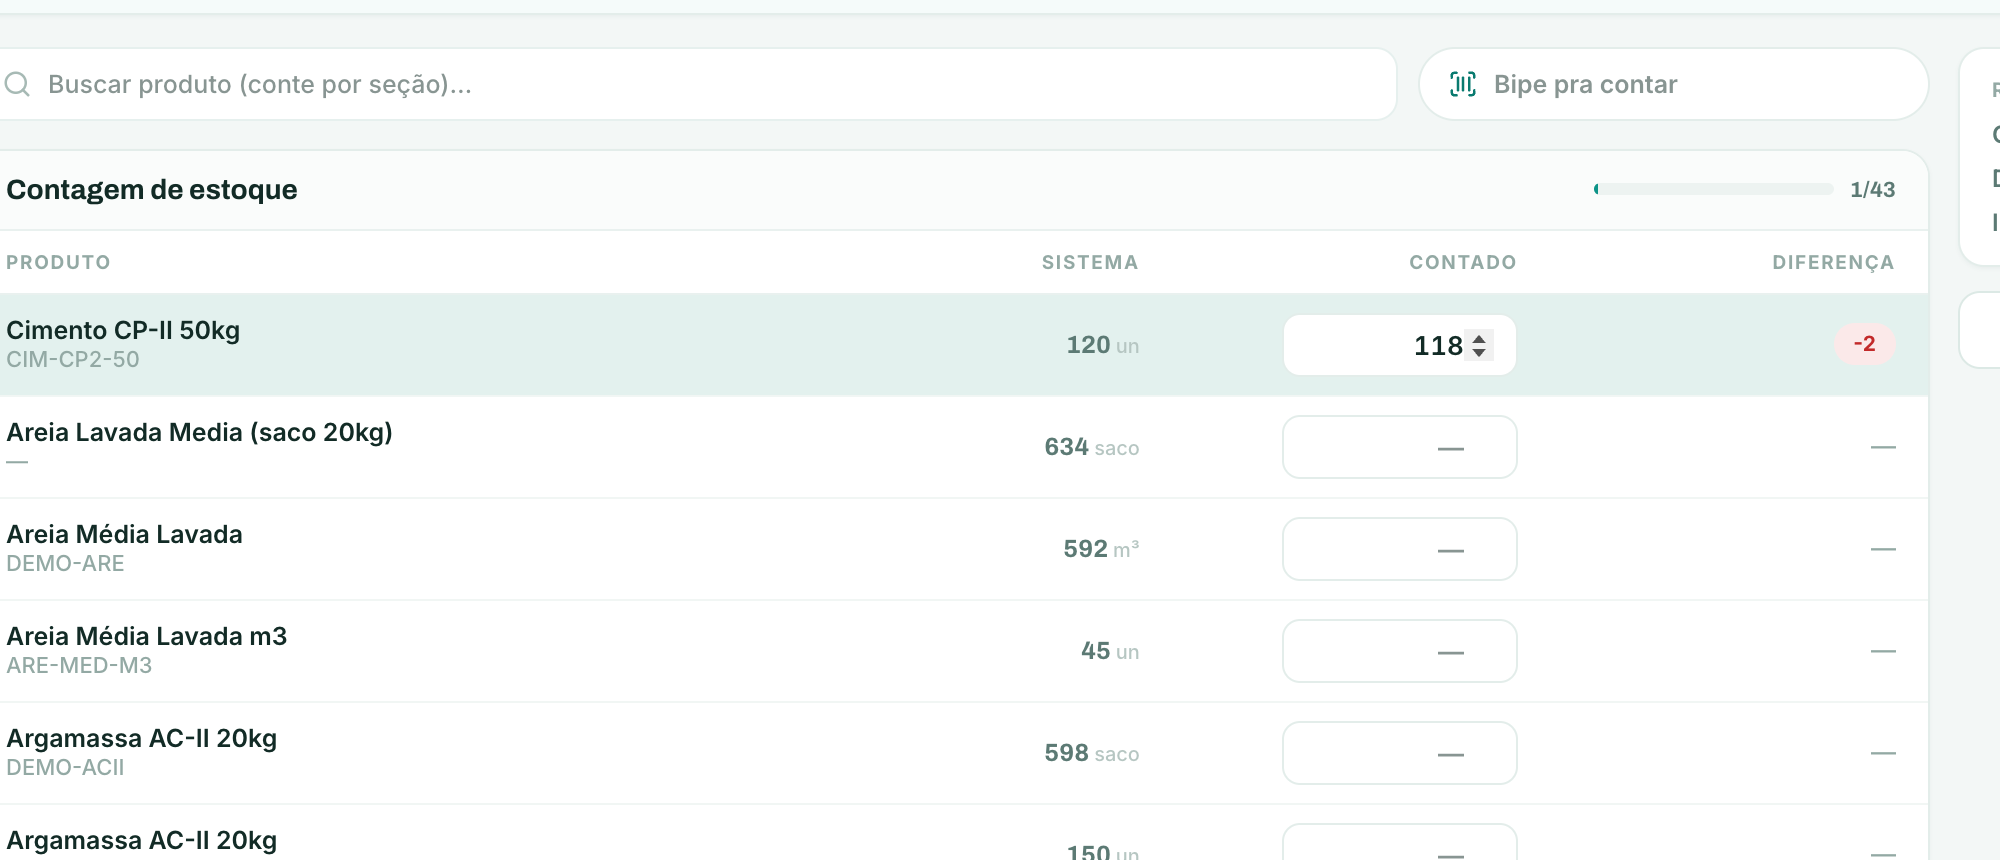Click the 1/43 progress counter
Image resolution: width=2000 pixels, height=860 pixels.
click(x=1872, y=189)
